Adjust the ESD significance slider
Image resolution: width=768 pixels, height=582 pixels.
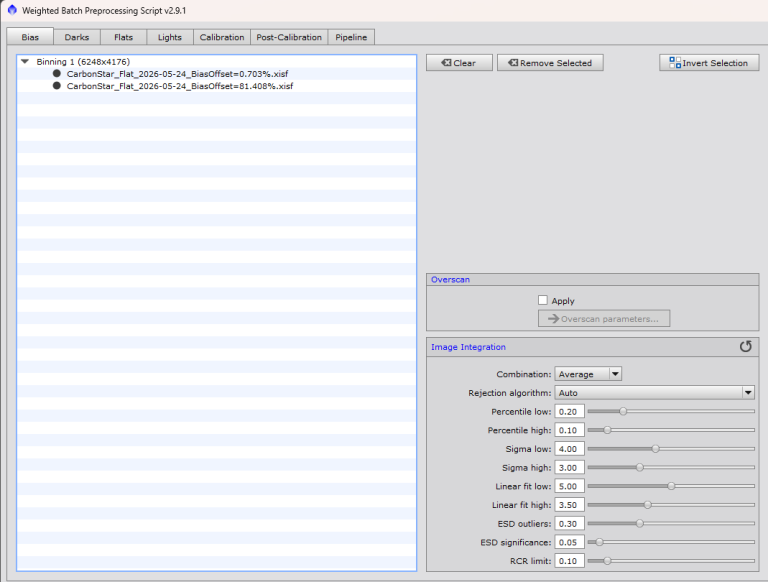(671, 542)
